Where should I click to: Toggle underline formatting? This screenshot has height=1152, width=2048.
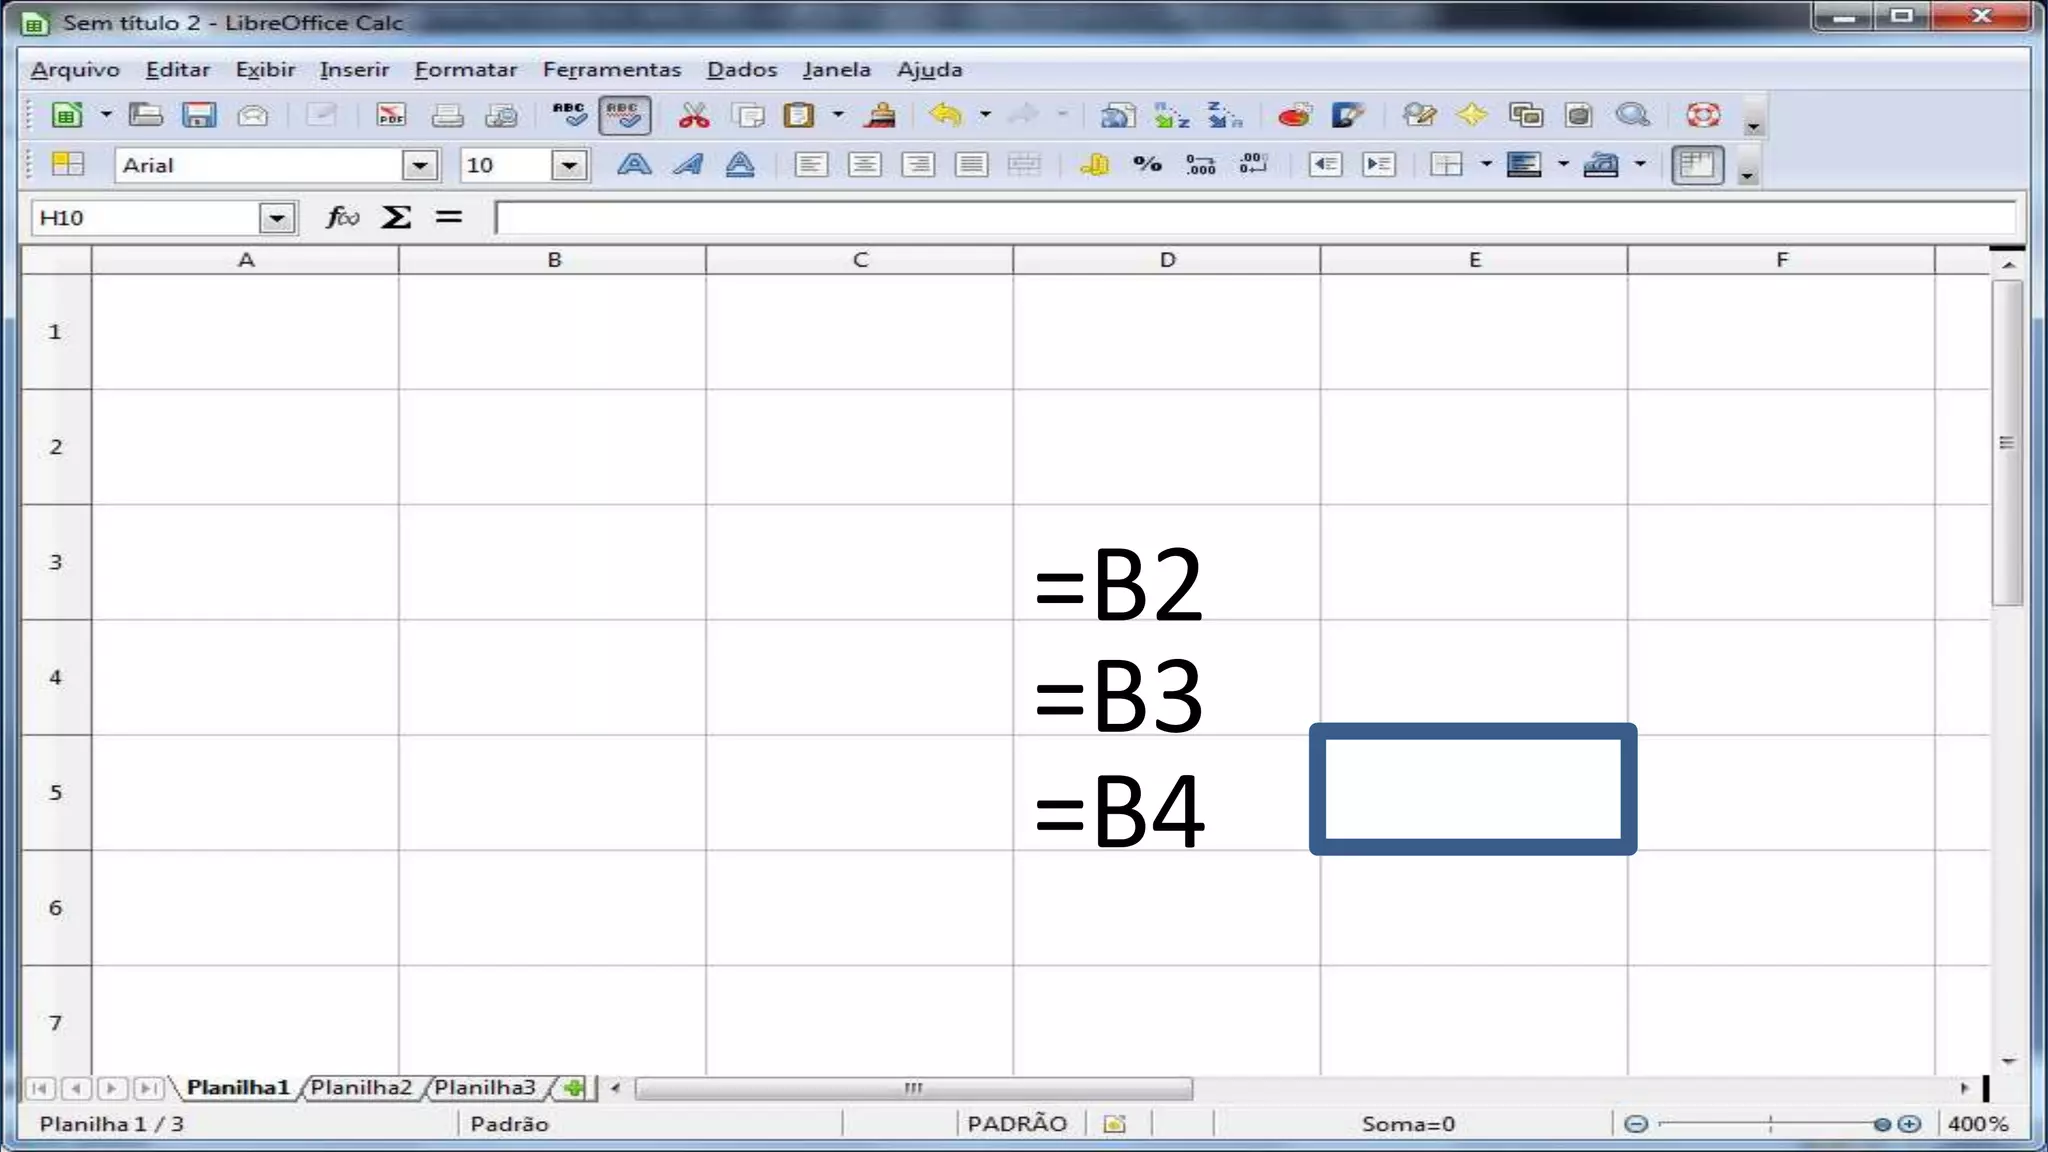[x=740, y=164]
